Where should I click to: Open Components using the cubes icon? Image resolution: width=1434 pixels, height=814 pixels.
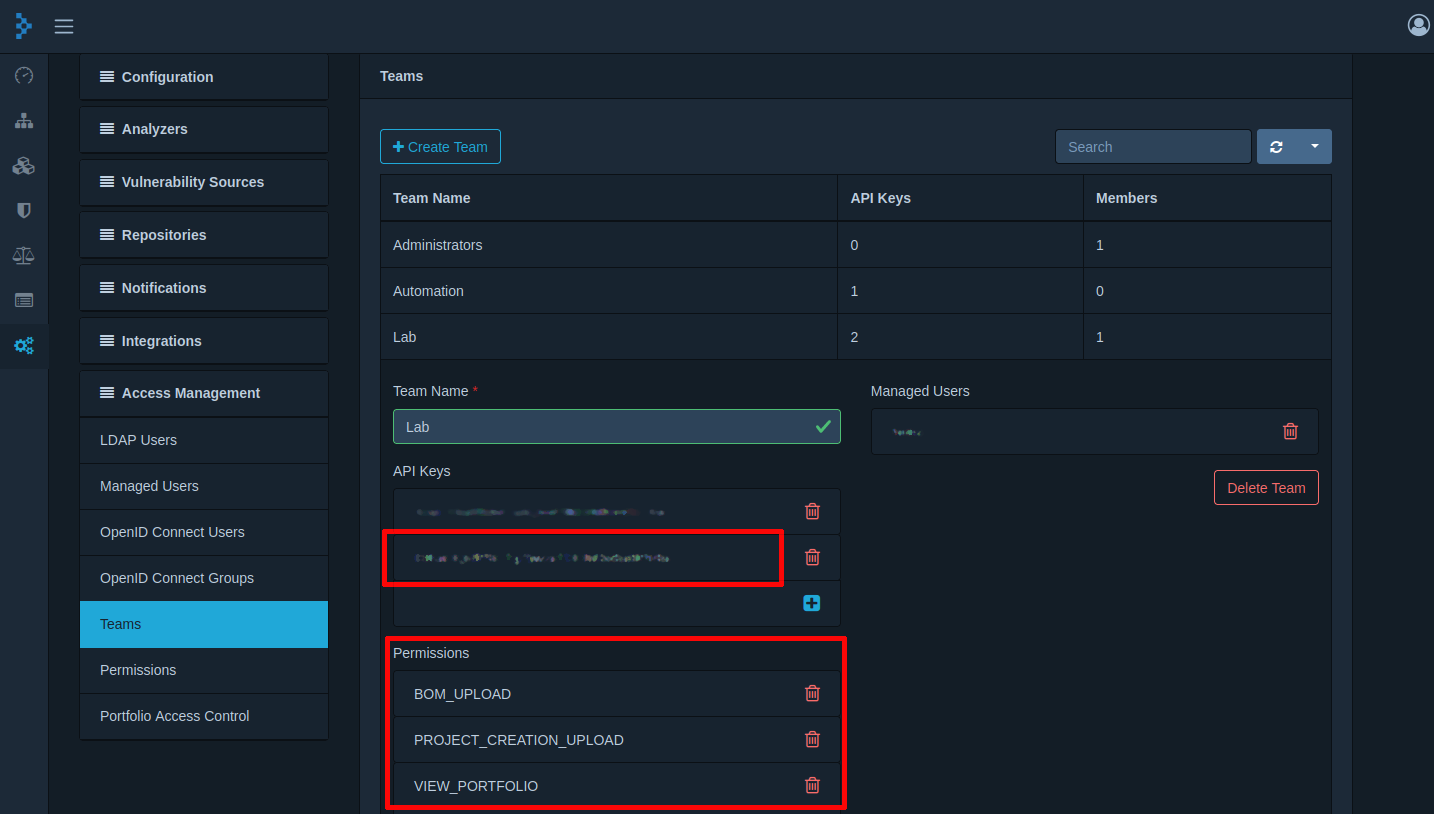point(23,165)
